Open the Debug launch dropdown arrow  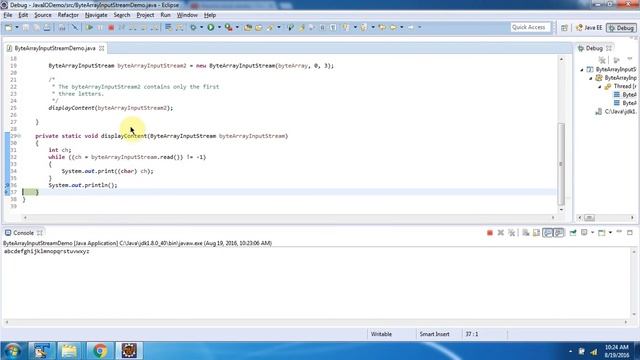202,27
